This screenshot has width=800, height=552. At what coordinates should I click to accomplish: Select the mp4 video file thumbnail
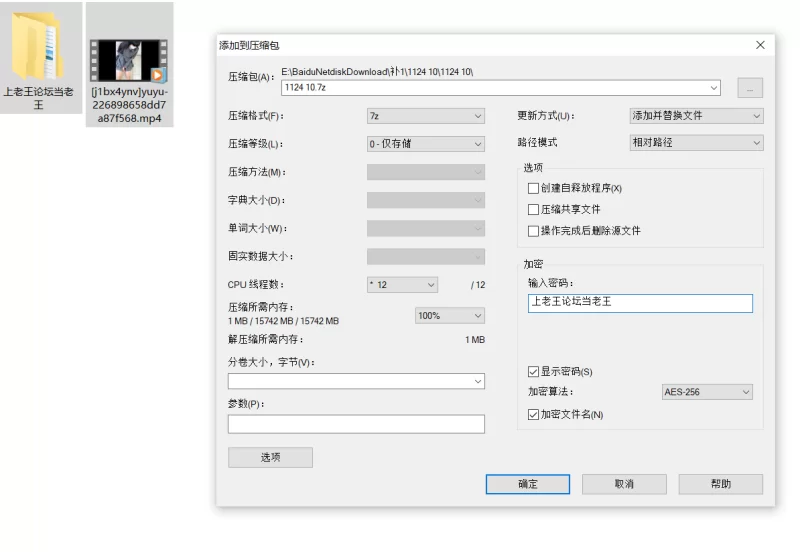129,61
